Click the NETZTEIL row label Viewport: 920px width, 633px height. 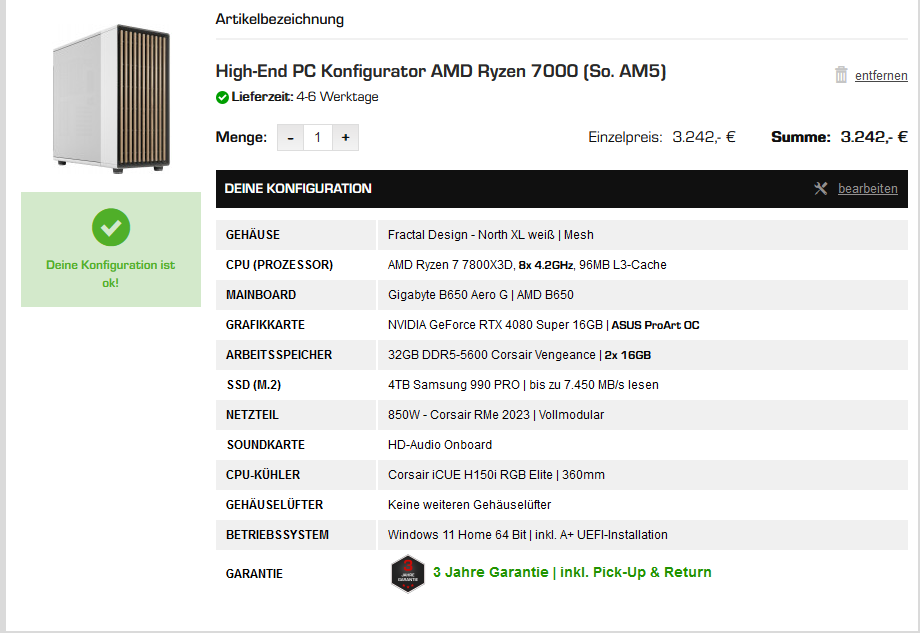tap(252, 414)
